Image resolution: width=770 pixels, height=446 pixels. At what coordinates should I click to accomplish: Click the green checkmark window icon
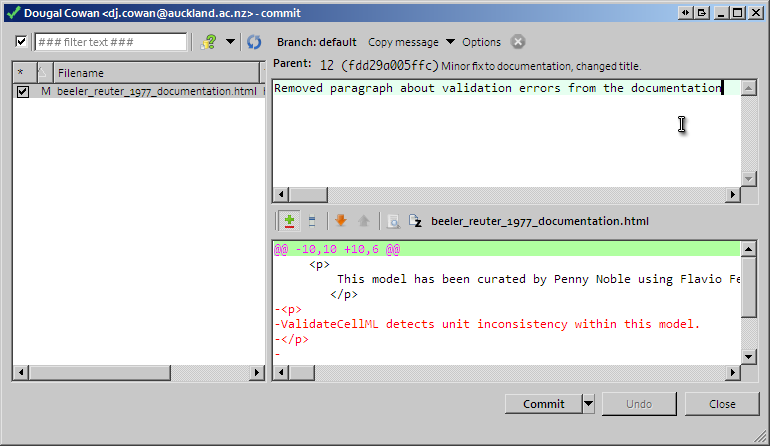point(13,13)
